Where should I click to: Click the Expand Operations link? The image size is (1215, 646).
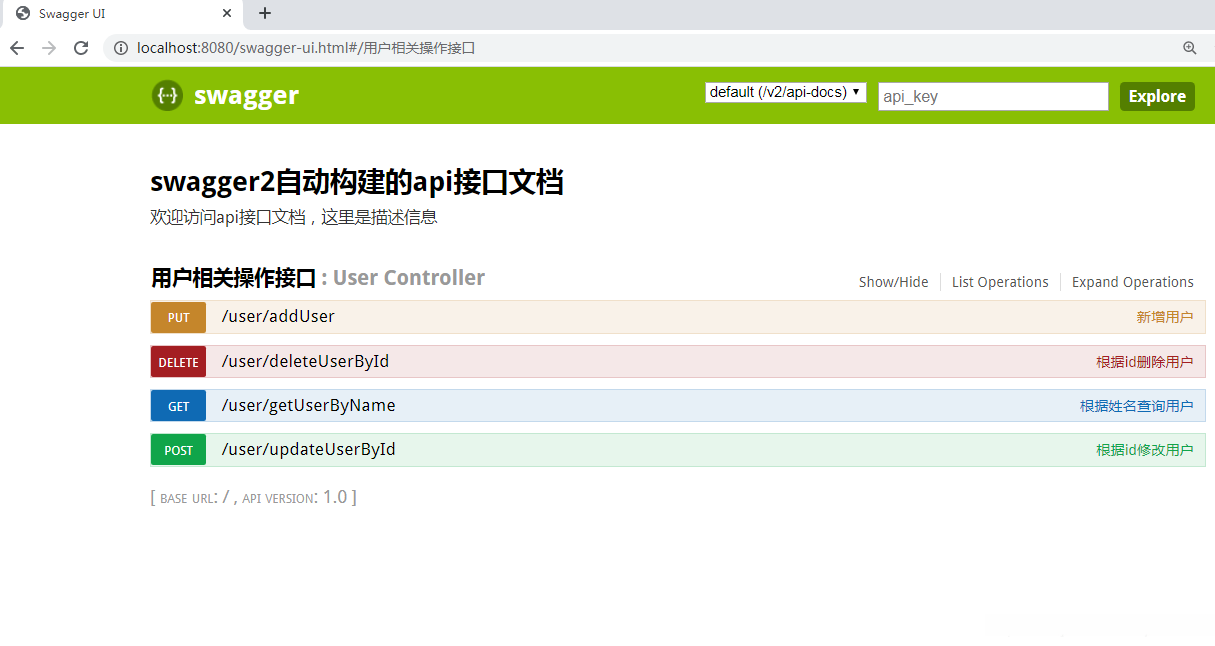point(1133,282)
